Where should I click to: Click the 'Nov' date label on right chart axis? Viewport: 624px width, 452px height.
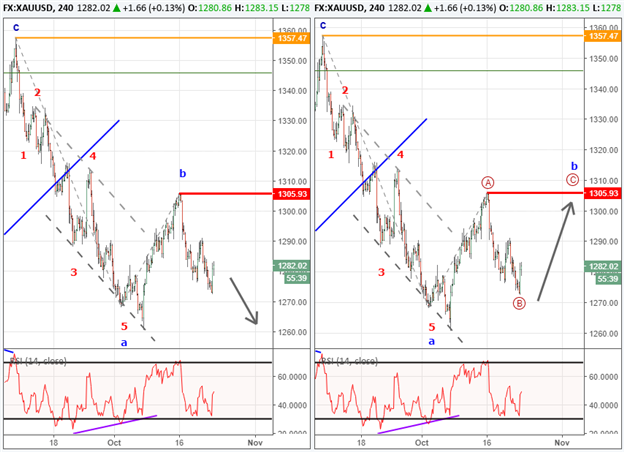point(562,442)
